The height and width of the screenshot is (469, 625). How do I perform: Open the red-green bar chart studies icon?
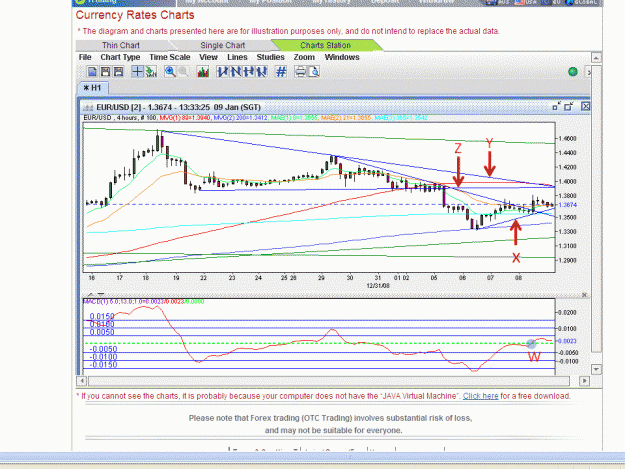pos(203,72)
